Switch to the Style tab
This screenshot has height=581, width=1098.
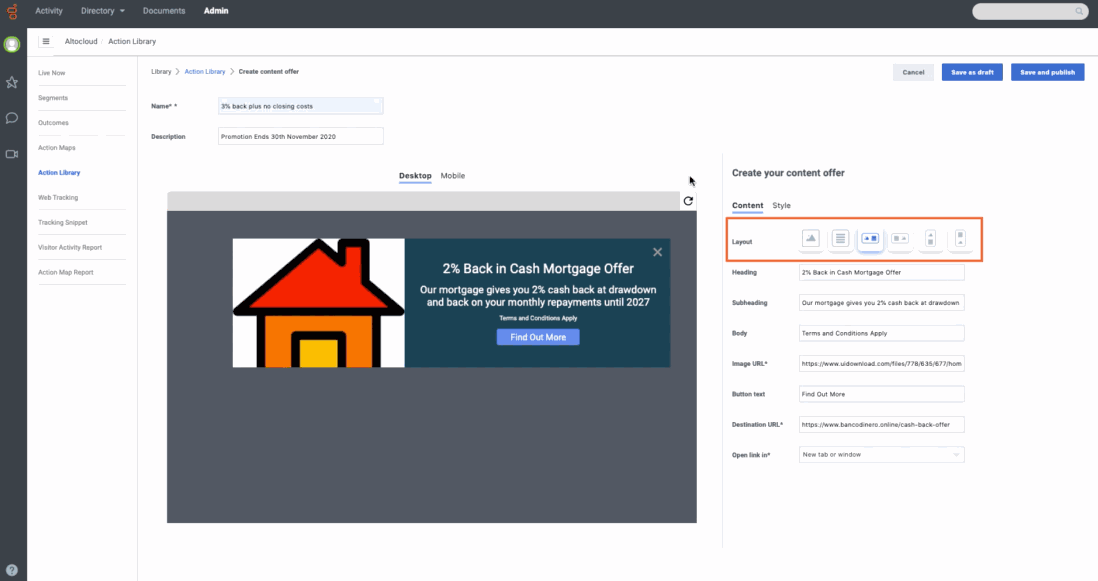click(781, 206)
